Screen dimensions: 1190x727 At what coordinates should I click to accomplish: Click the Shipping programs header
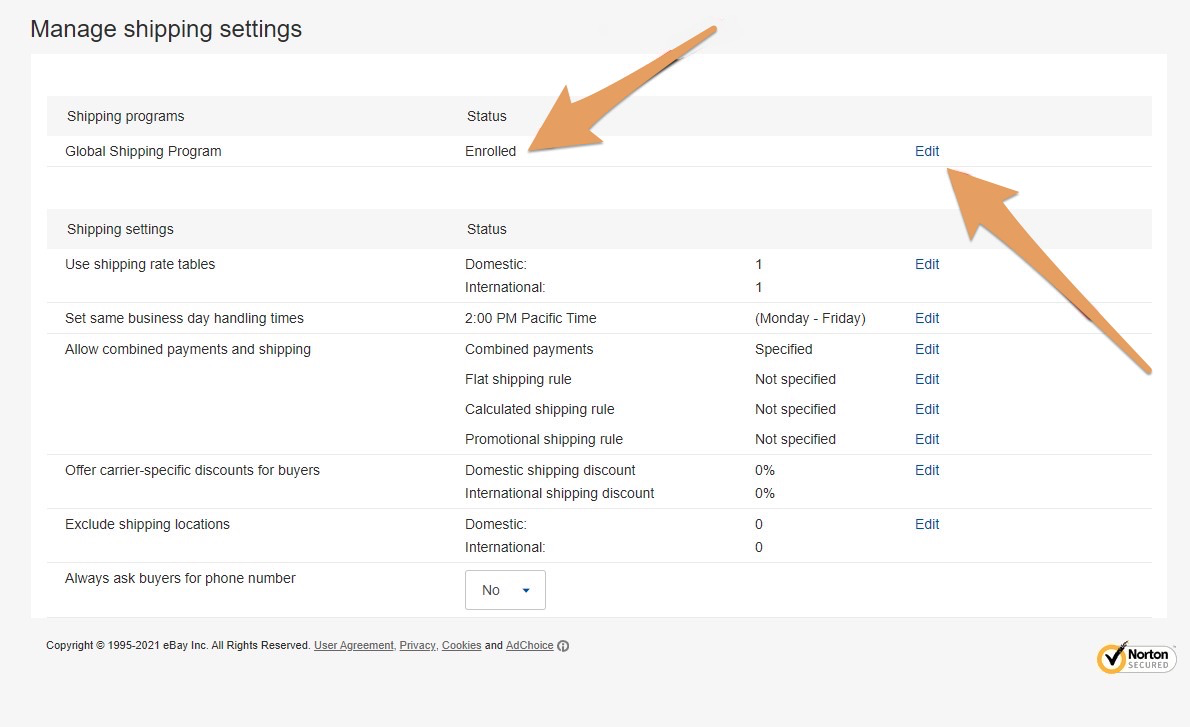point(125,116)
